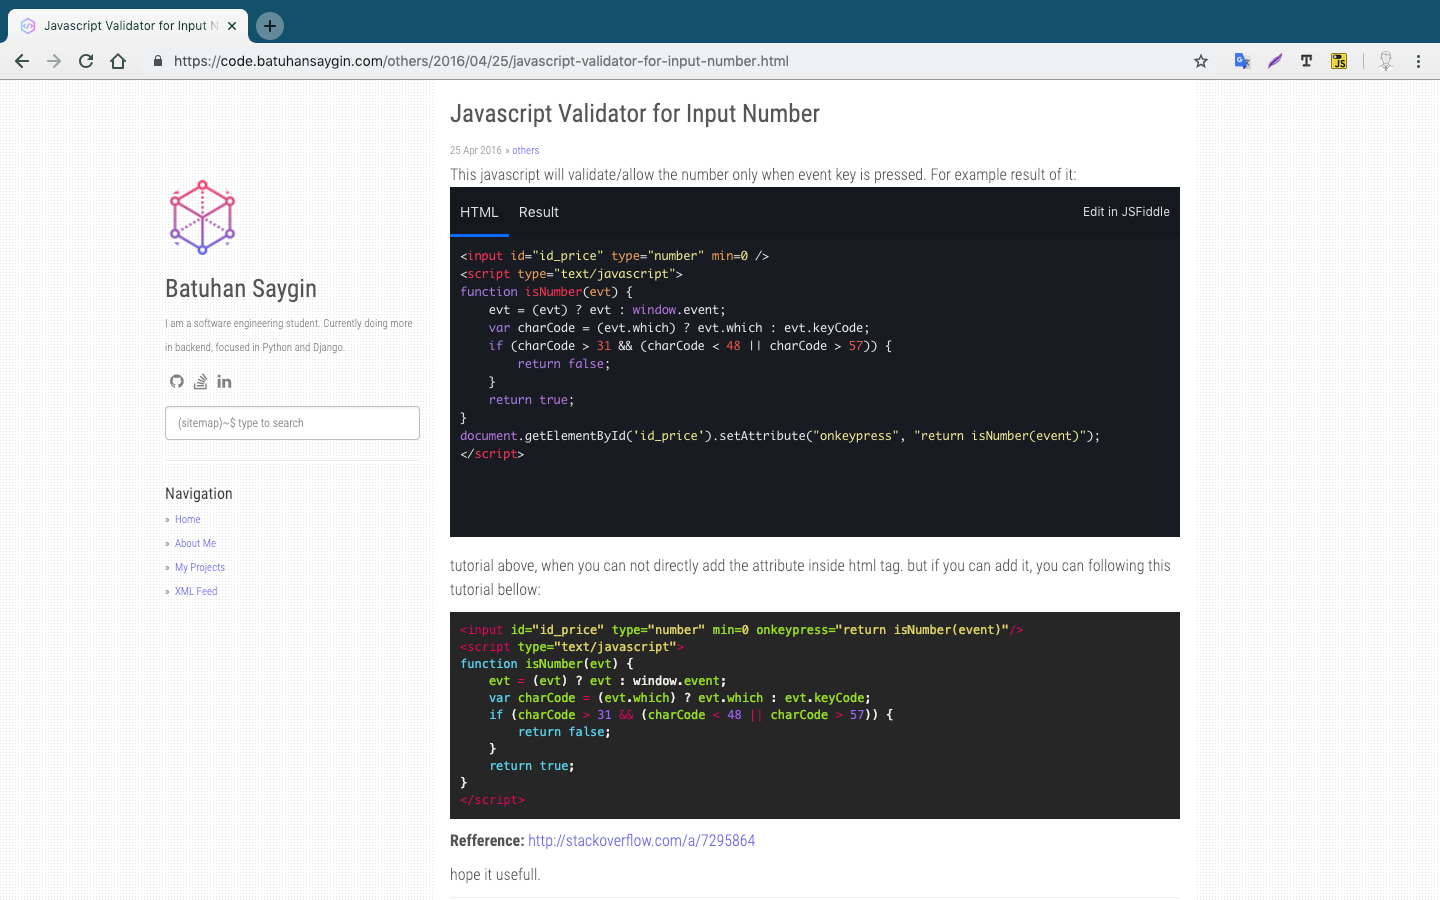Click the pink cube site logo
The width and height of the screenshot is (1440, 900).
point(202,217)
